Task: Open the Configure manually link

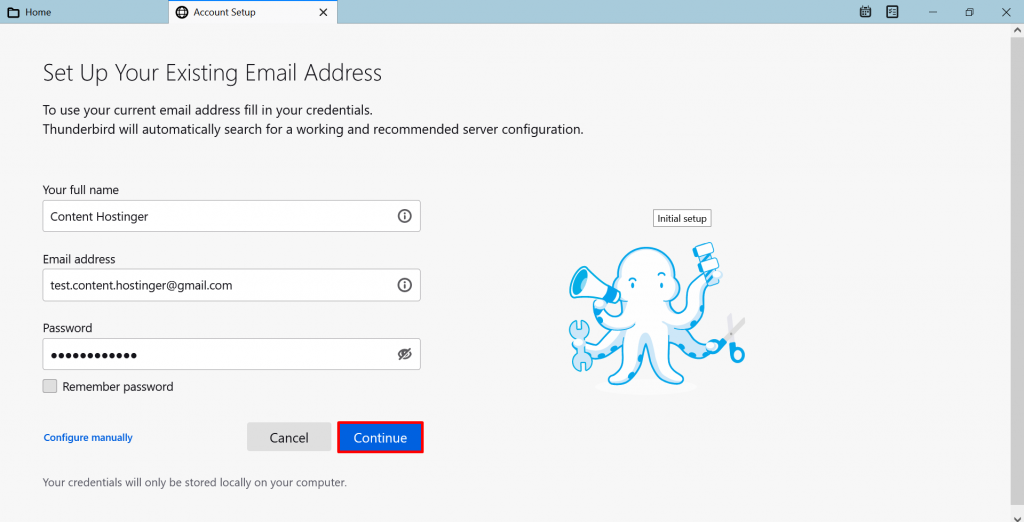Action: point(88,438)
